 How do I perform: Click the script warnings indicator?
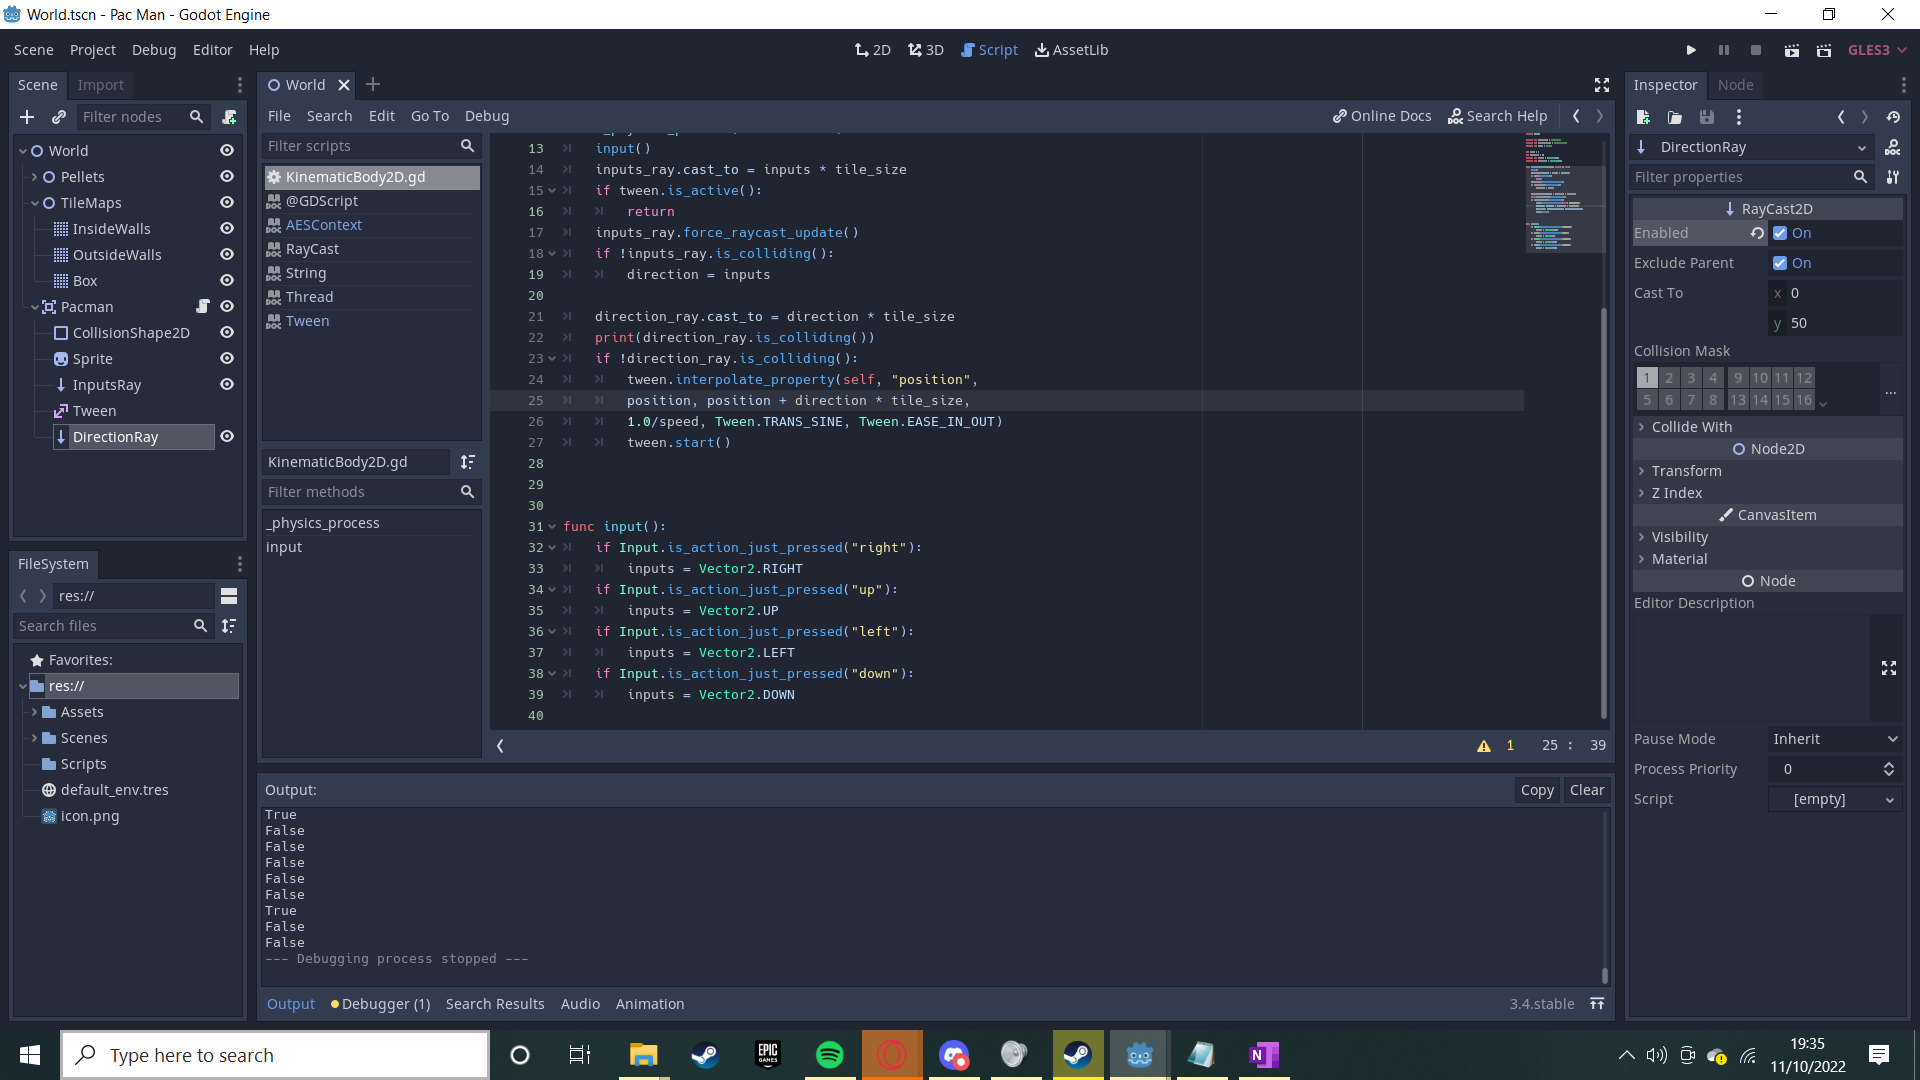tap(1496, 745)
